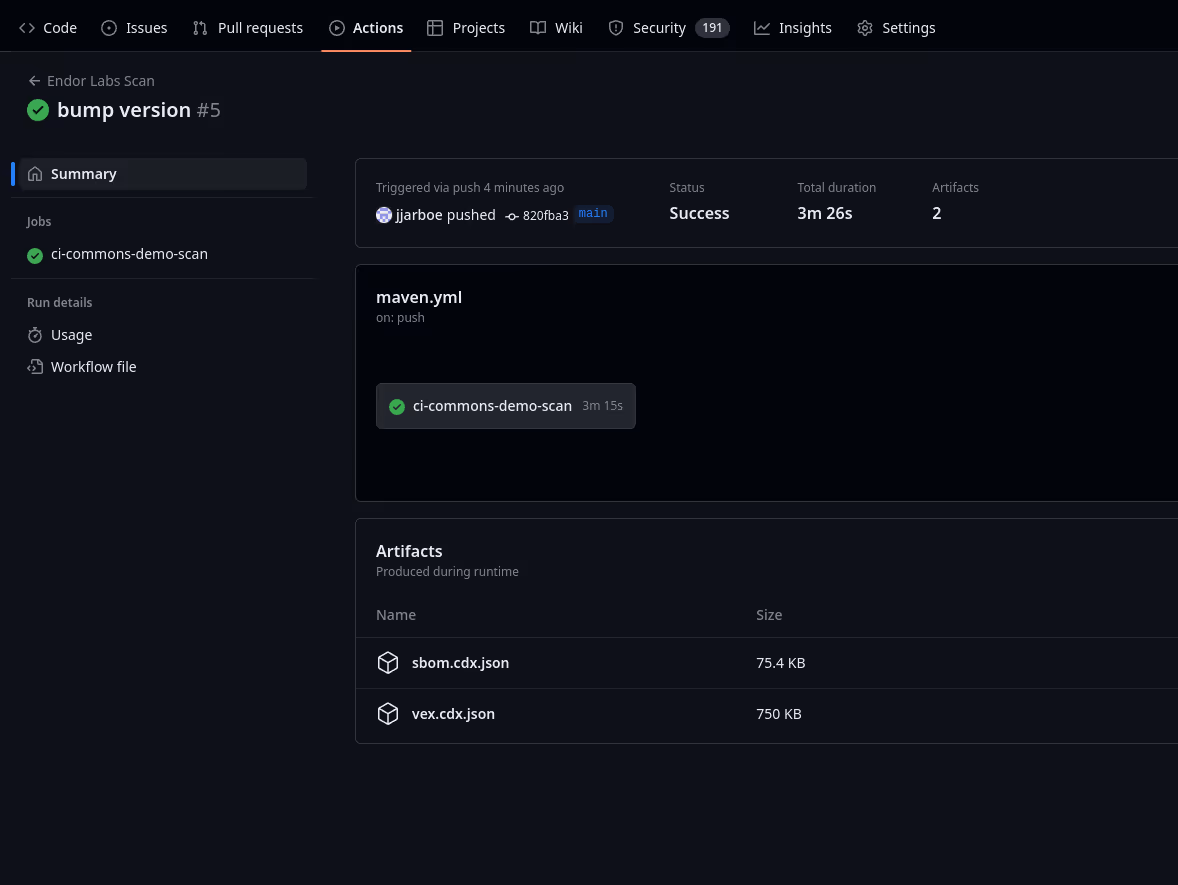The height and width of the screenshot is (885, 1178).
Task: Click the Success status text
Action: click(699, 213)
